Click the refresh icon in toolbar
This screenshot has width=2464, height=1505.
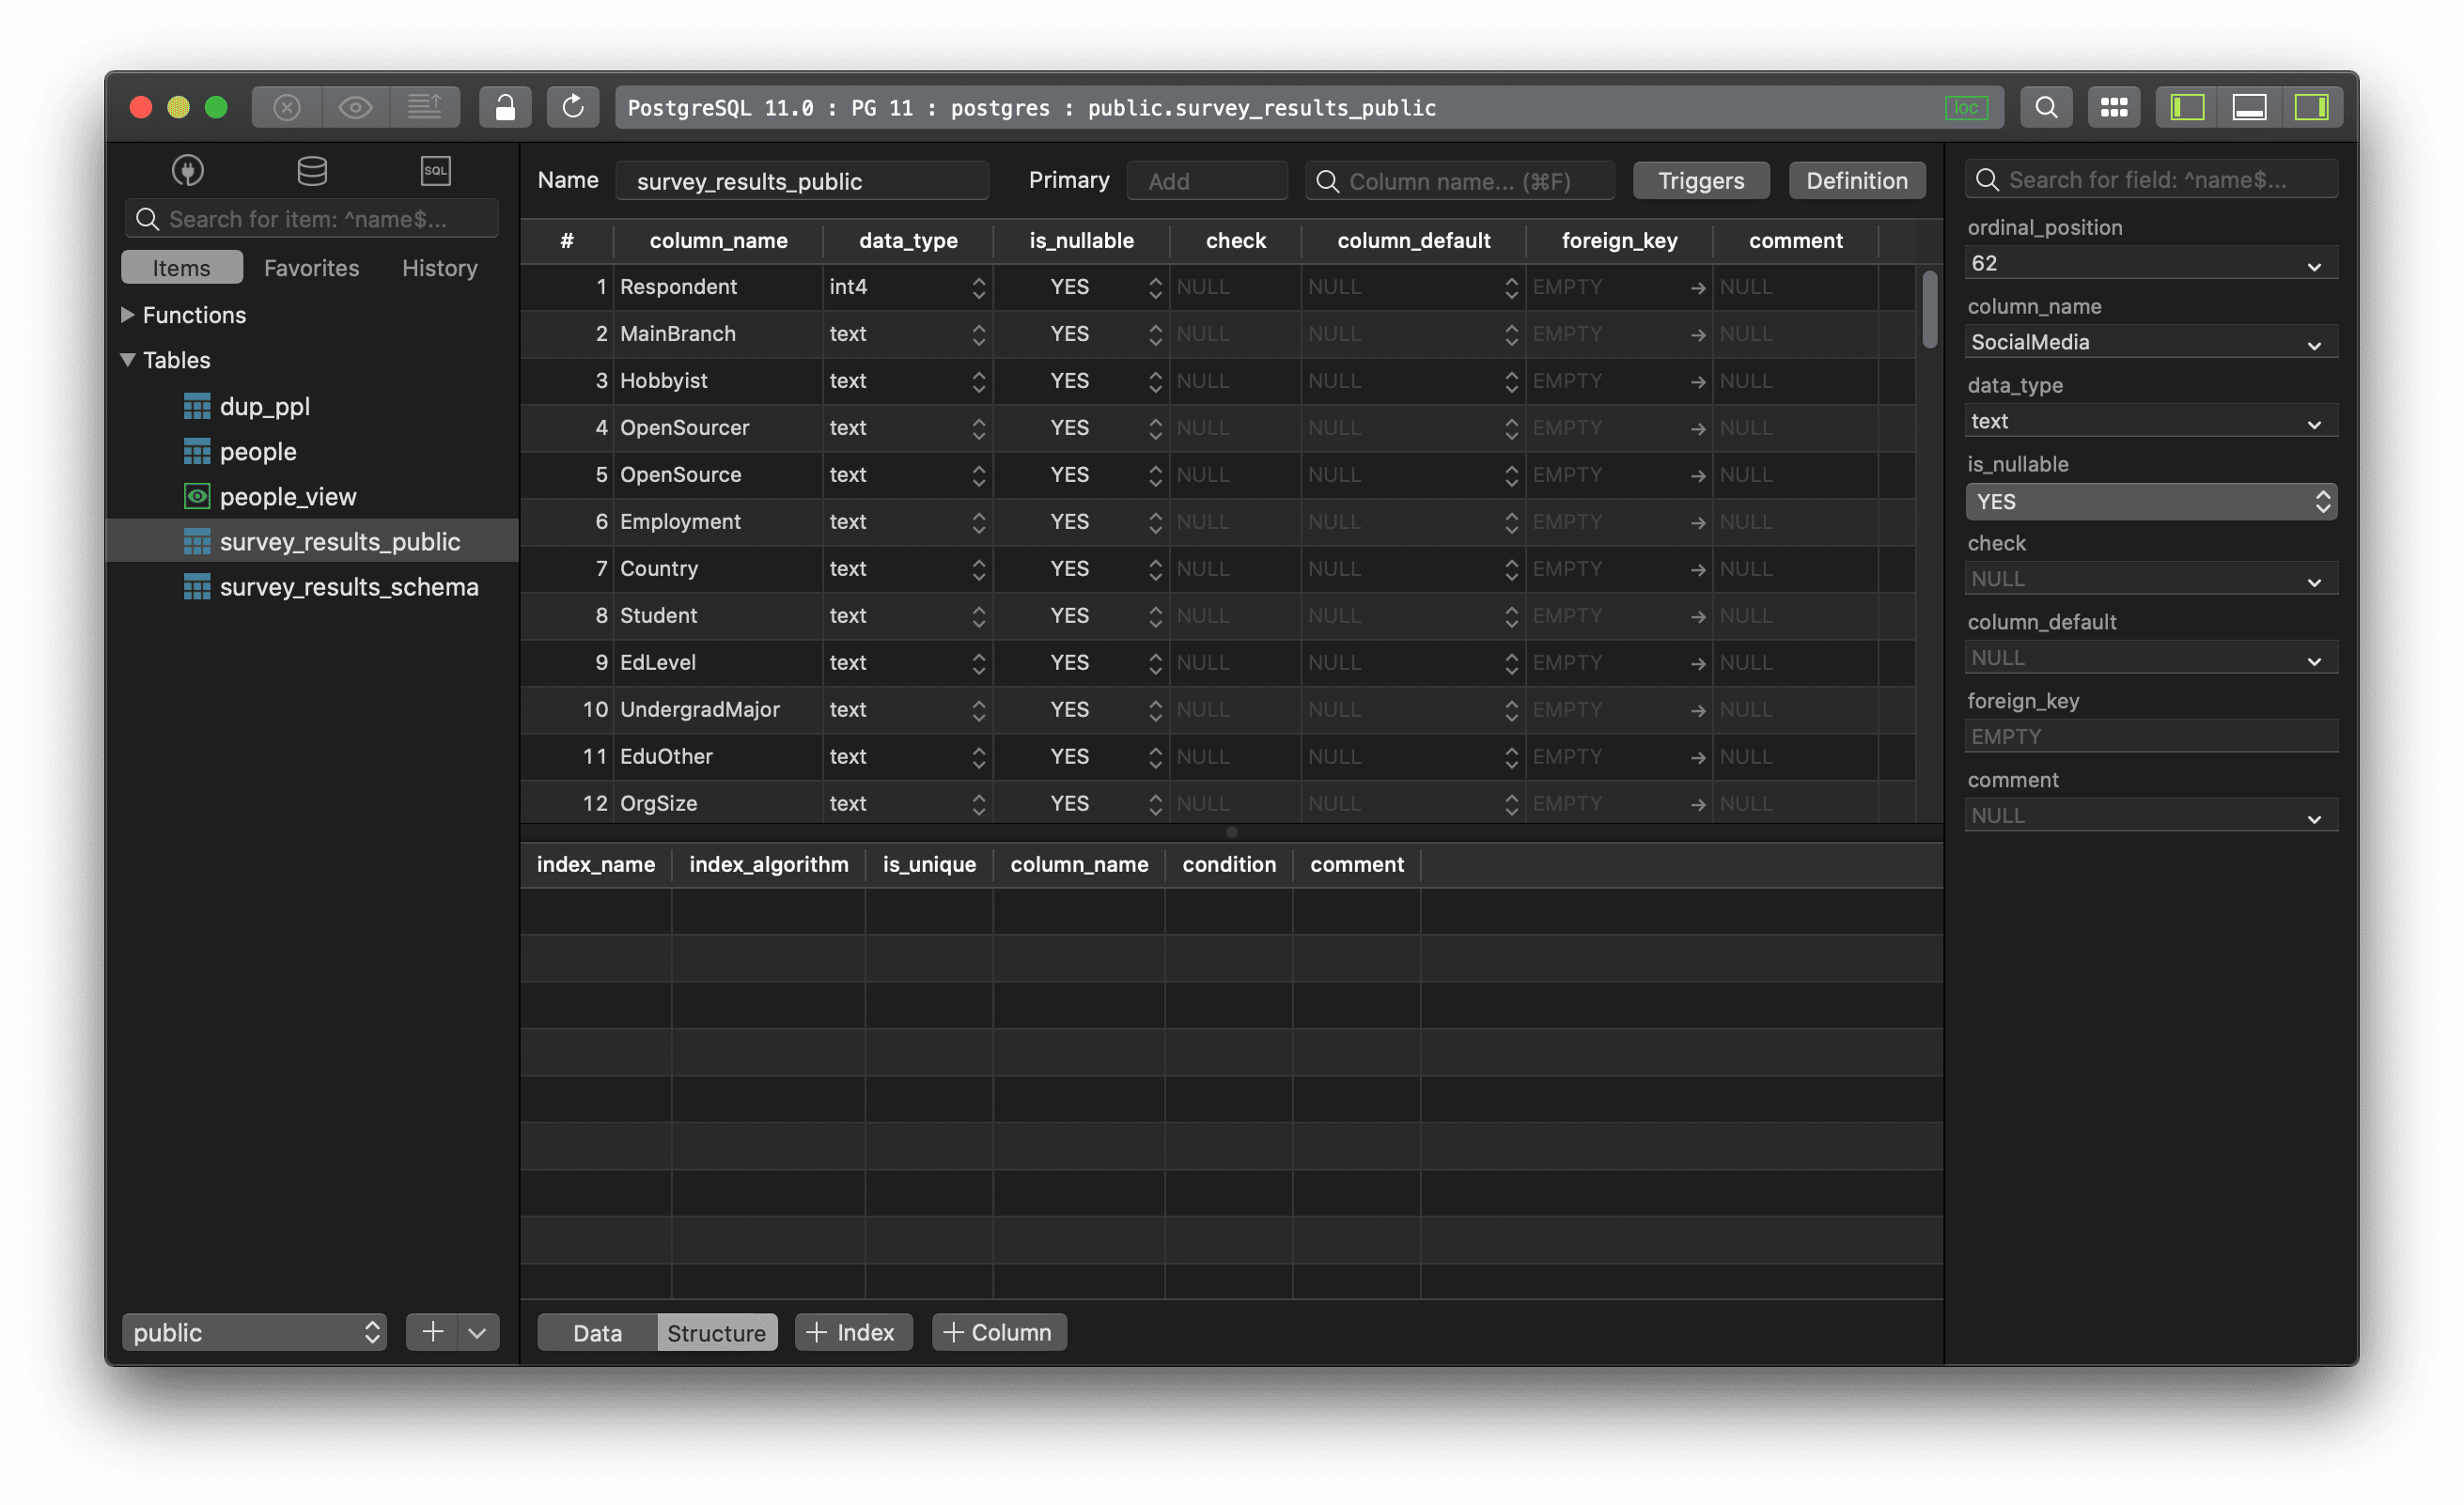573,107
